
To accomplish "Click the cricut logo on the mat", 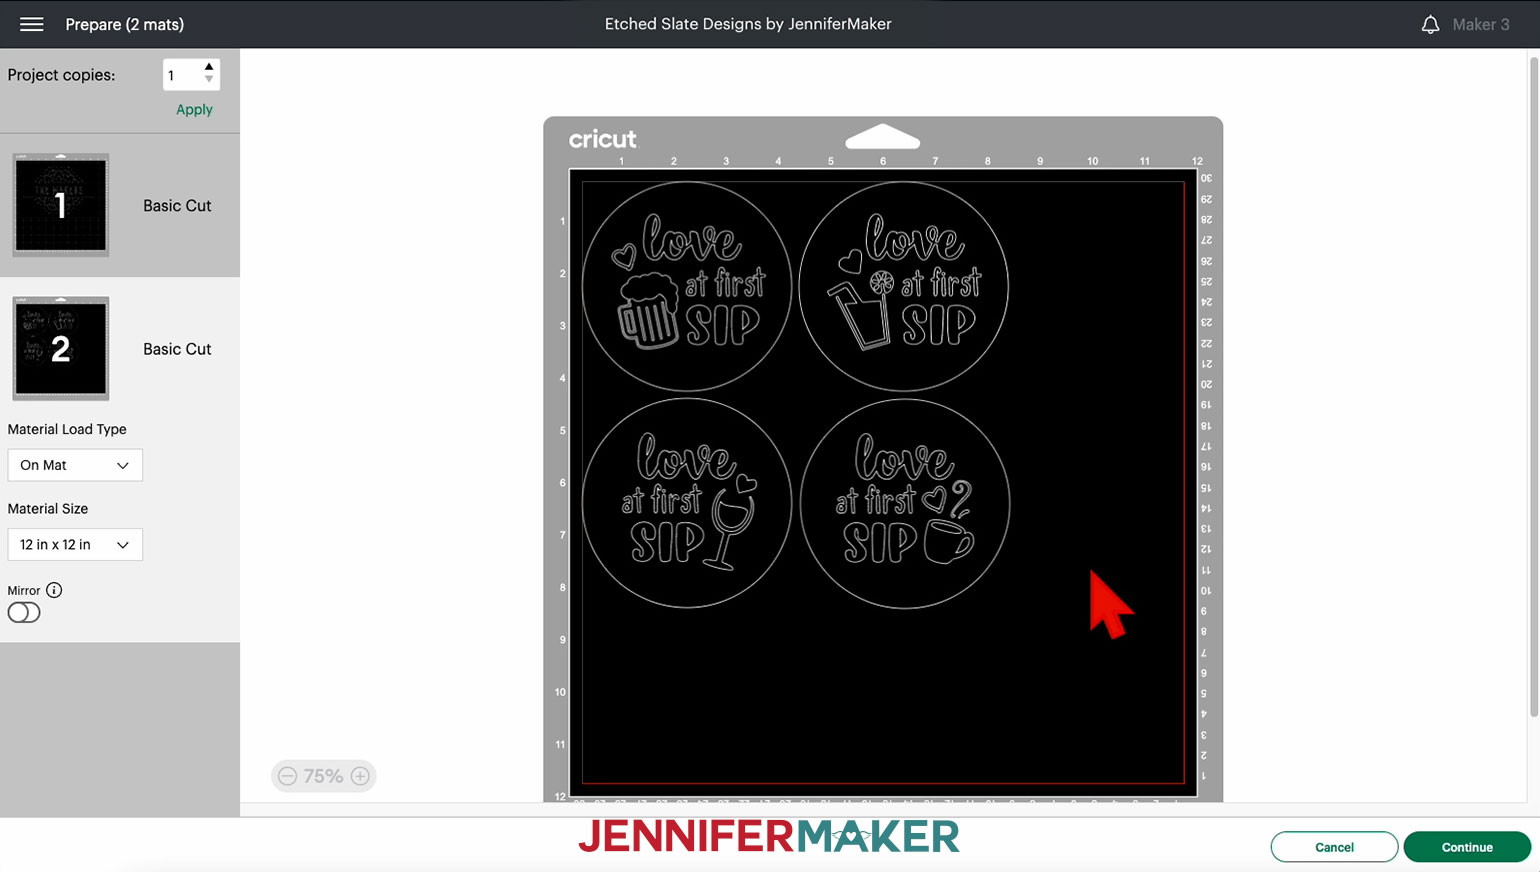I will click(602, 139).
